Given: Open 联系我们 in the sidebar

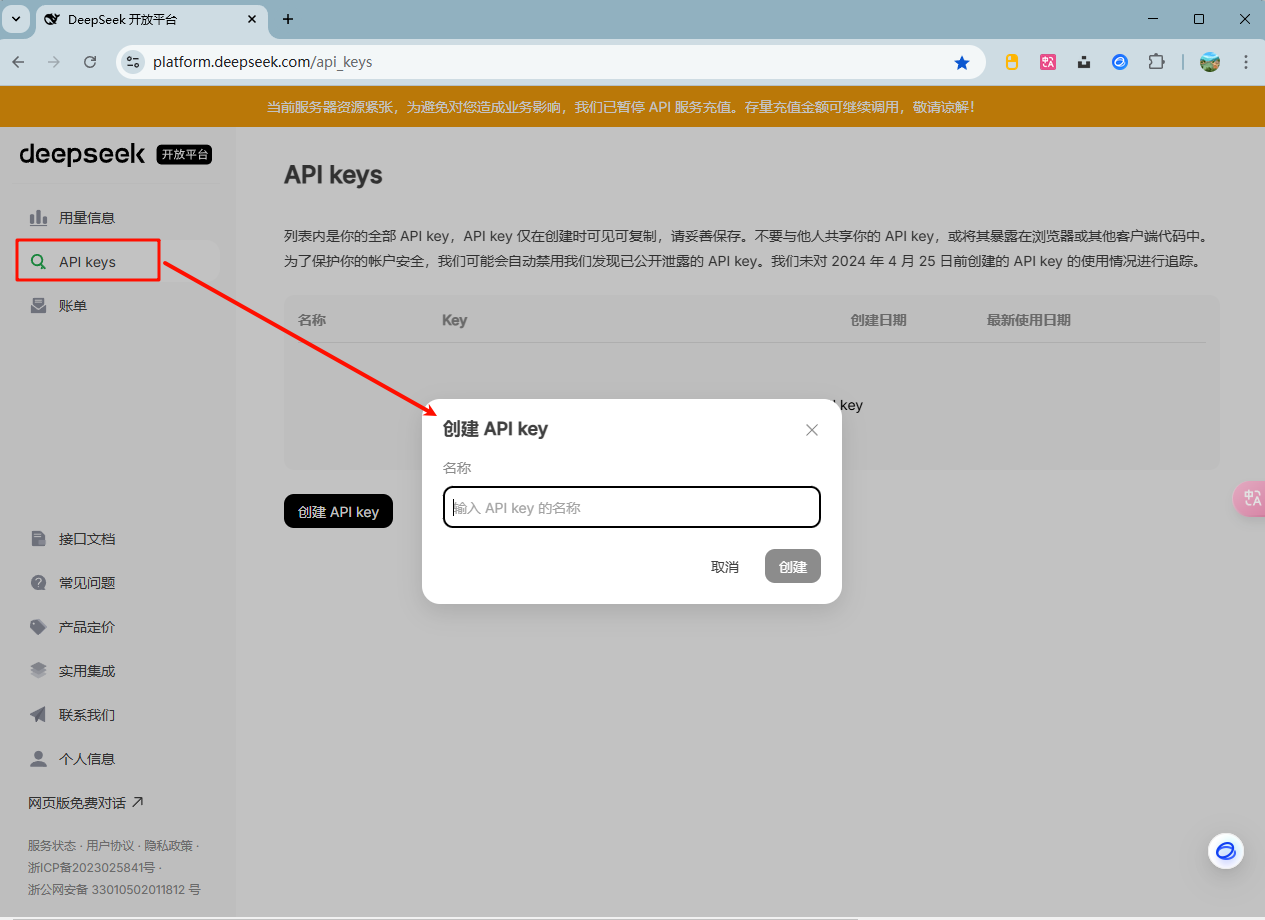Looking at the screenshot, I should click(x=118, y=715).
